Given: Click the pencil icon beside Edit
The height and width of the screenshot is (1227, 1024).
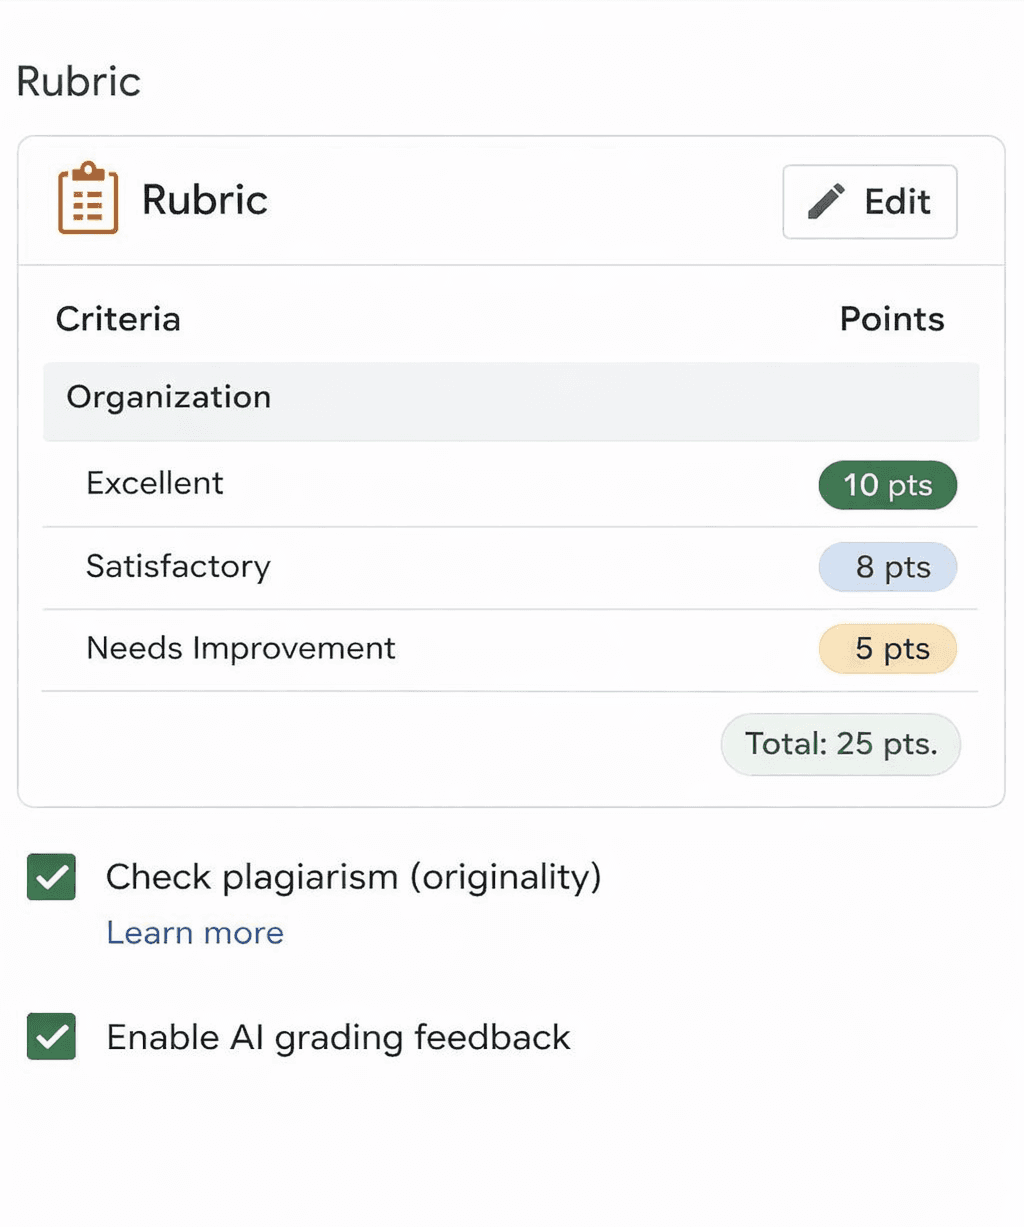Looking at the screenshot, I should click(x=826, y=201).
